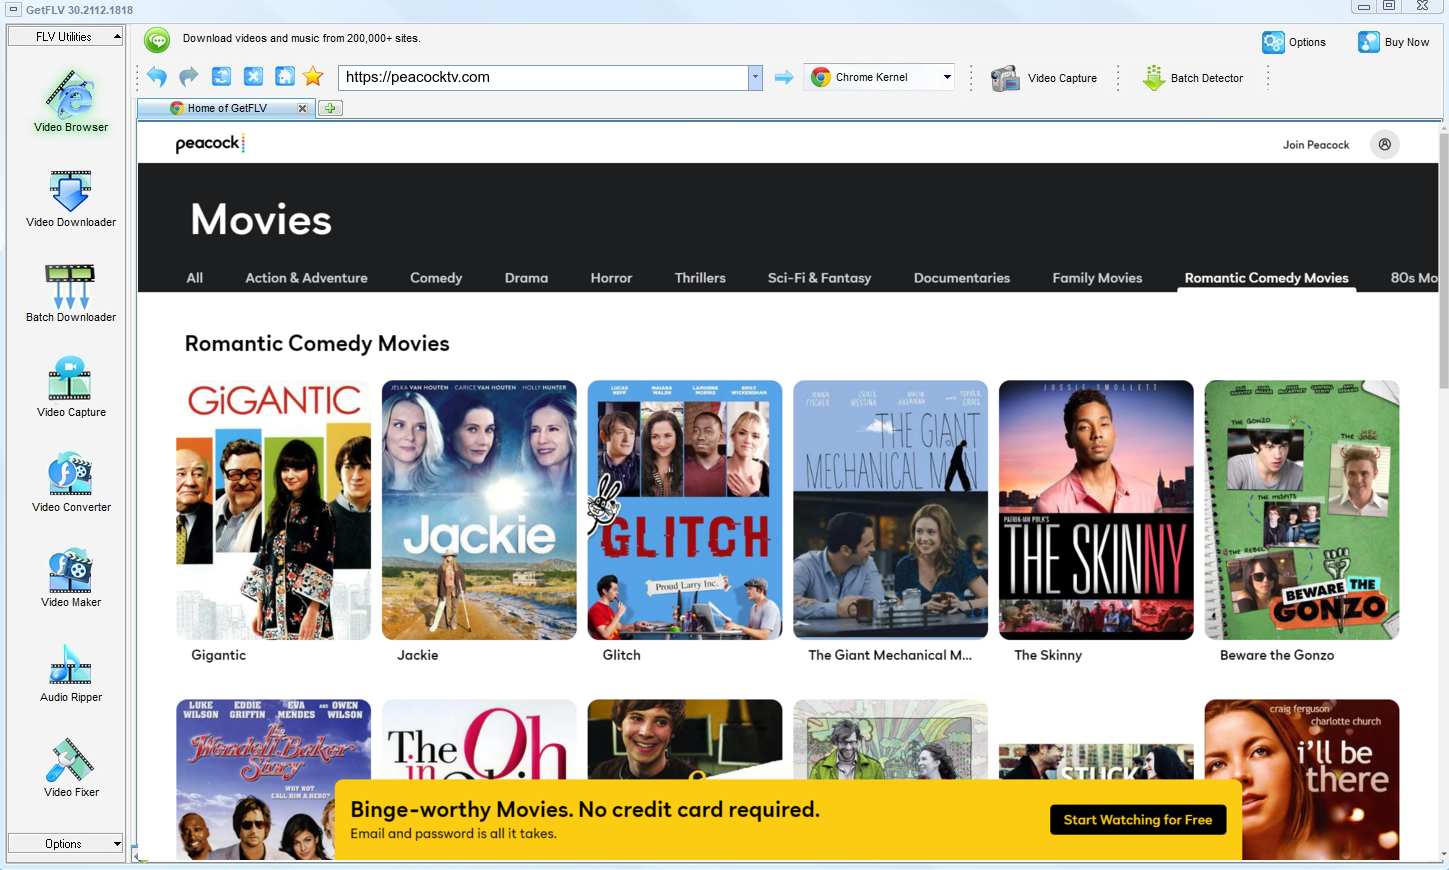
Task: Add page to favorites with star icon
Action: (314, 77)
